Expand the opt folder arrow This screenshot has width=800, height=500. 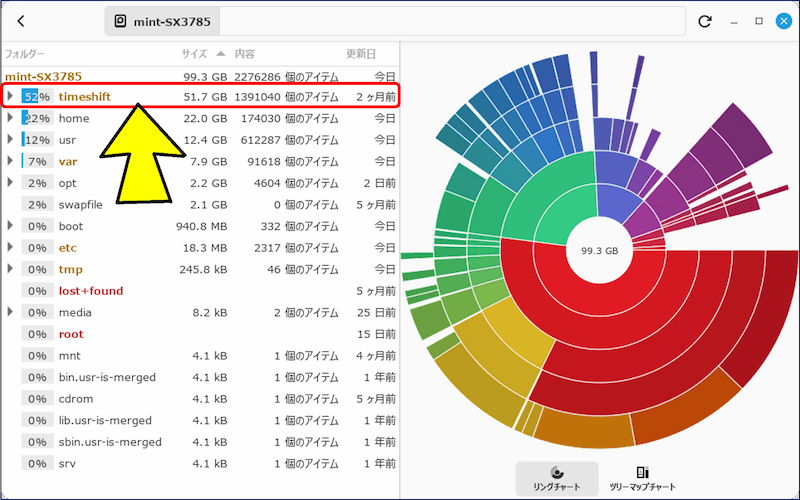11,183
